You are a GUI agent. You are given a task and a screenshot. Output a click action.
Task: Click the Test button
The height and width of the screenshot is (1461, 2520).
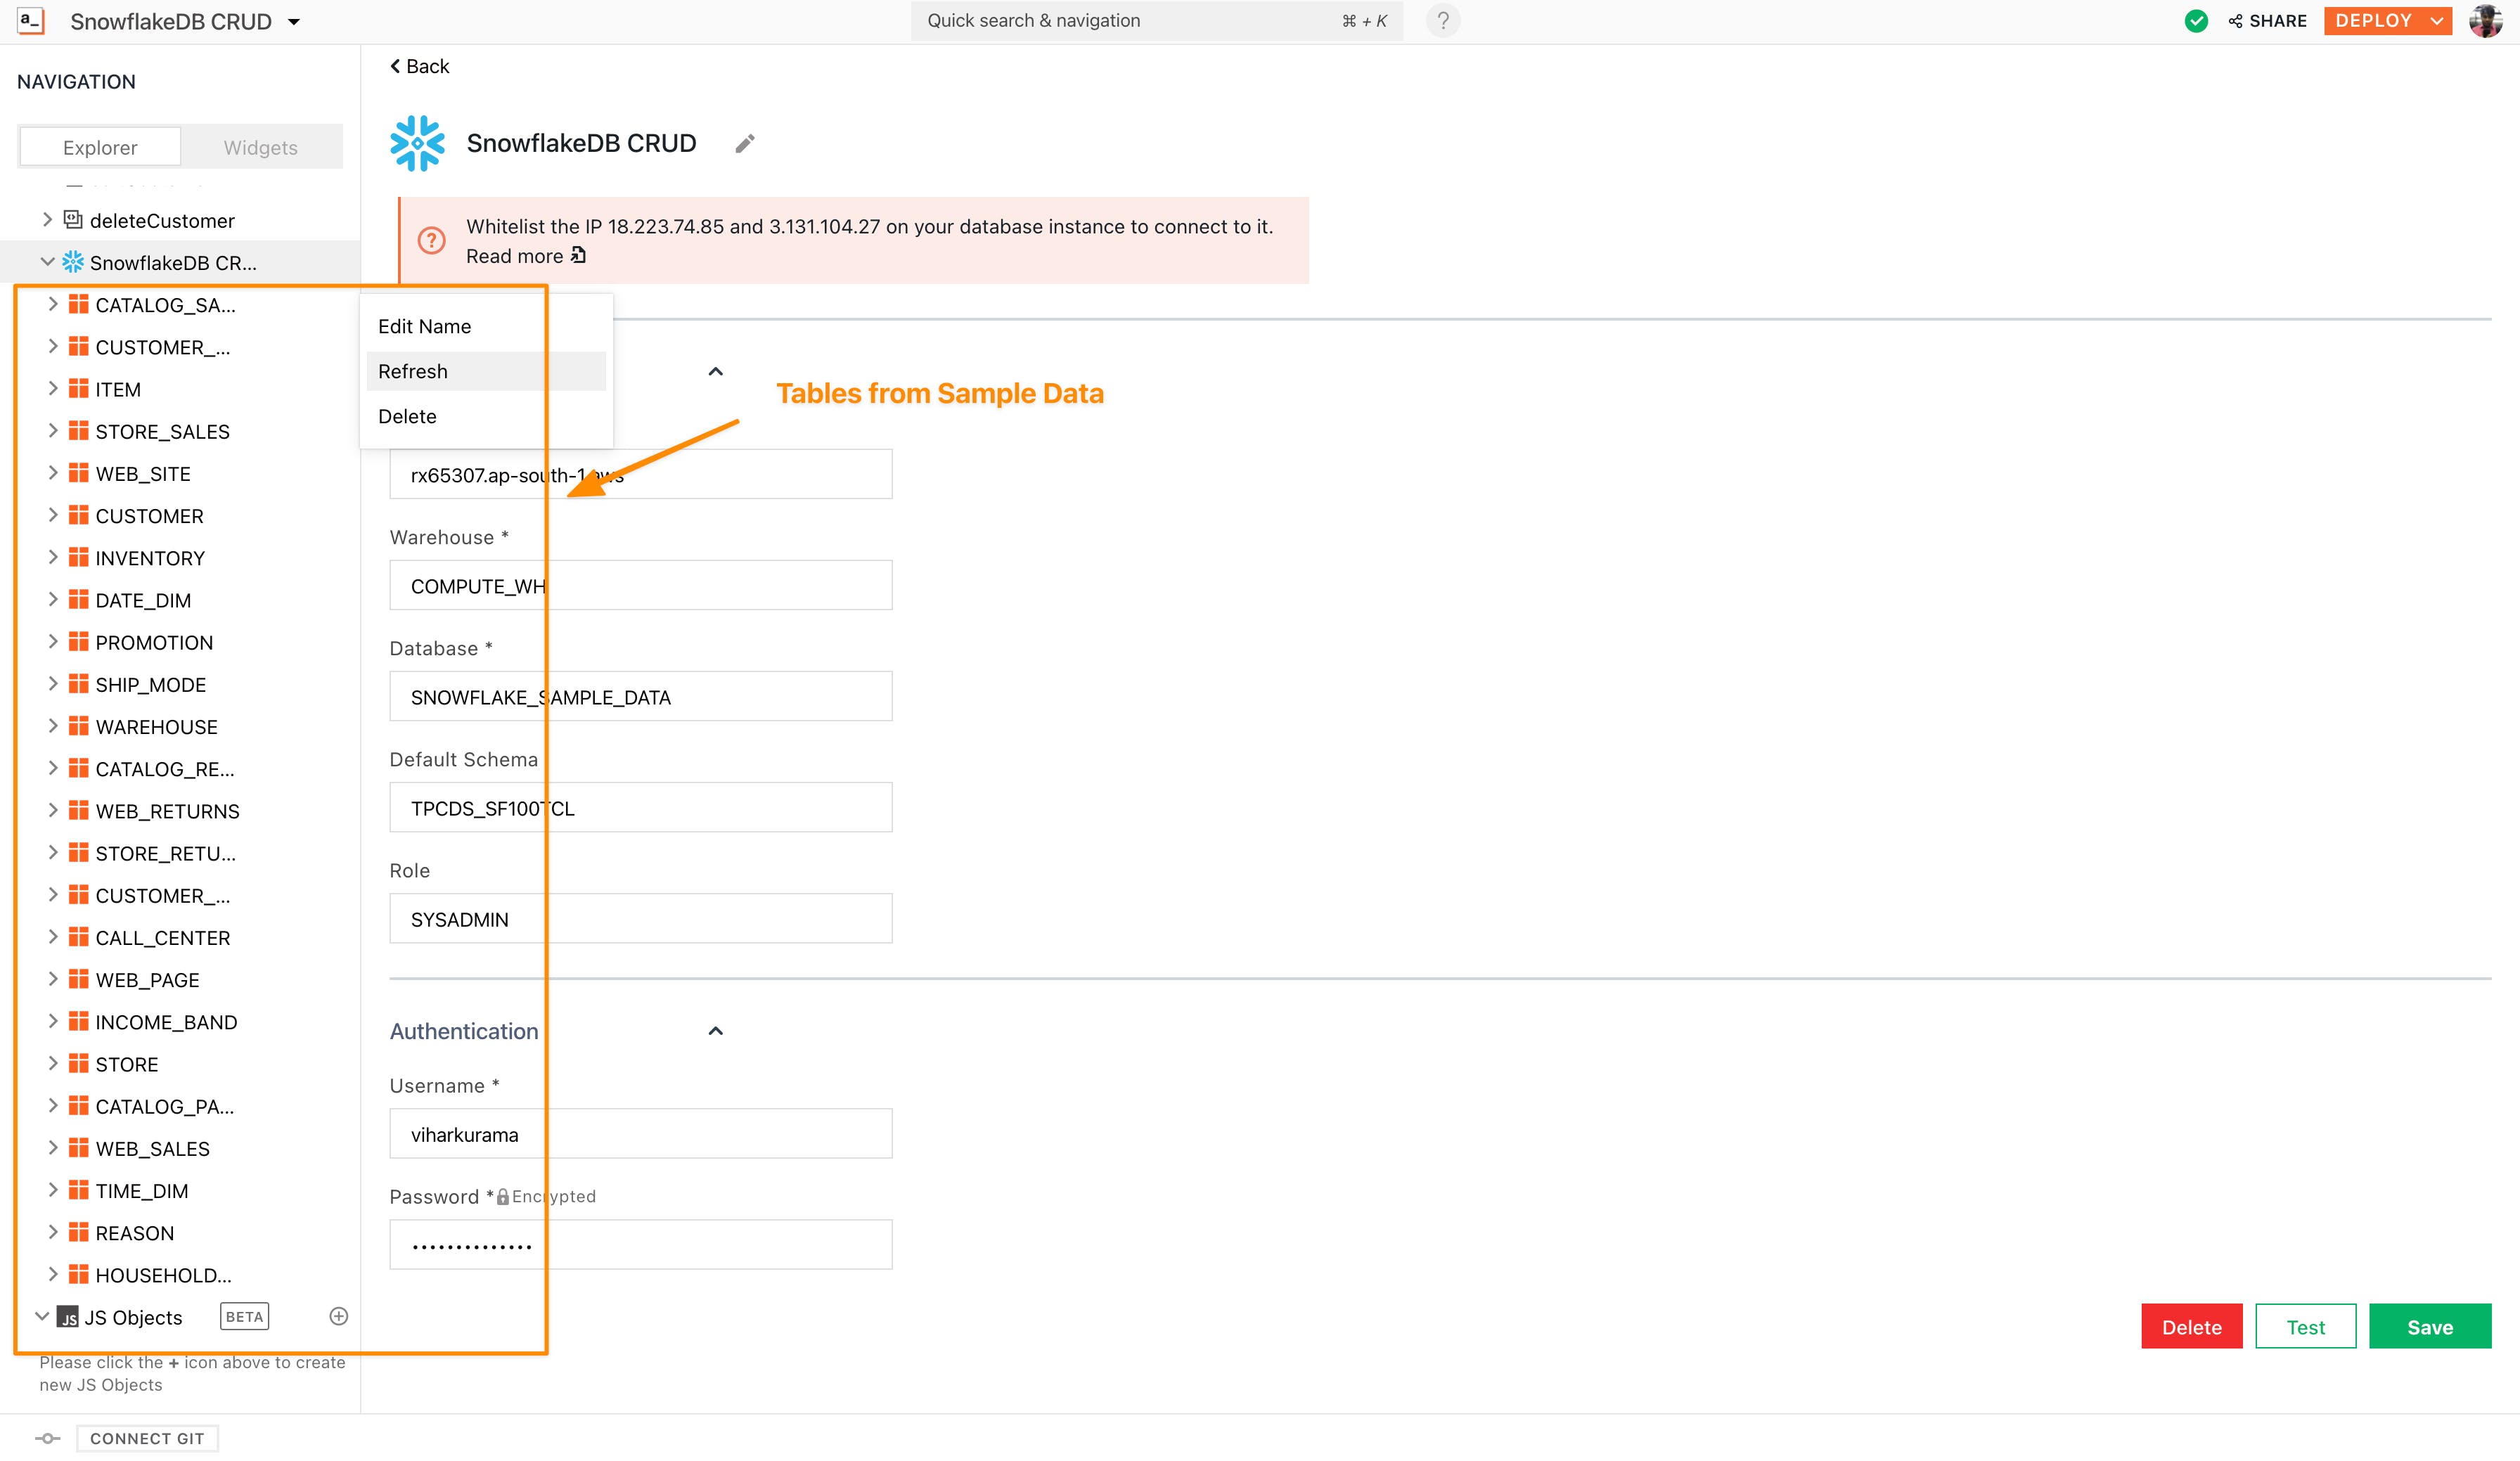2305,1327
